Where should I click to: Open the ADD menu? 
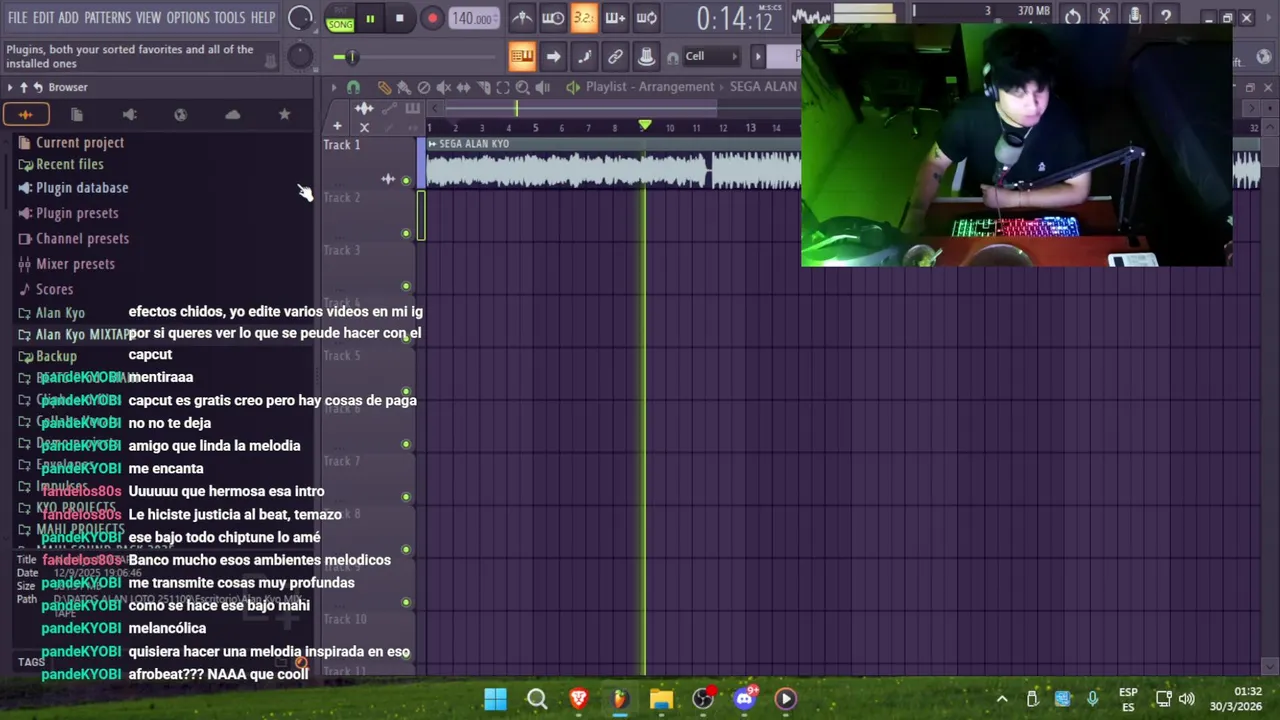tap(68, 18)
